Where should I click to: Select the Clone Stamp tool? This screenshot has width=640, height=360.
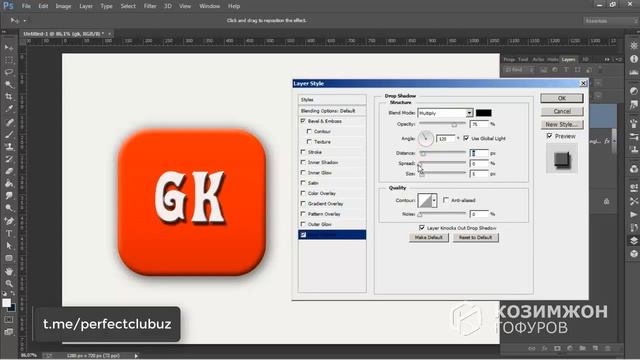[x=9, y=147]
